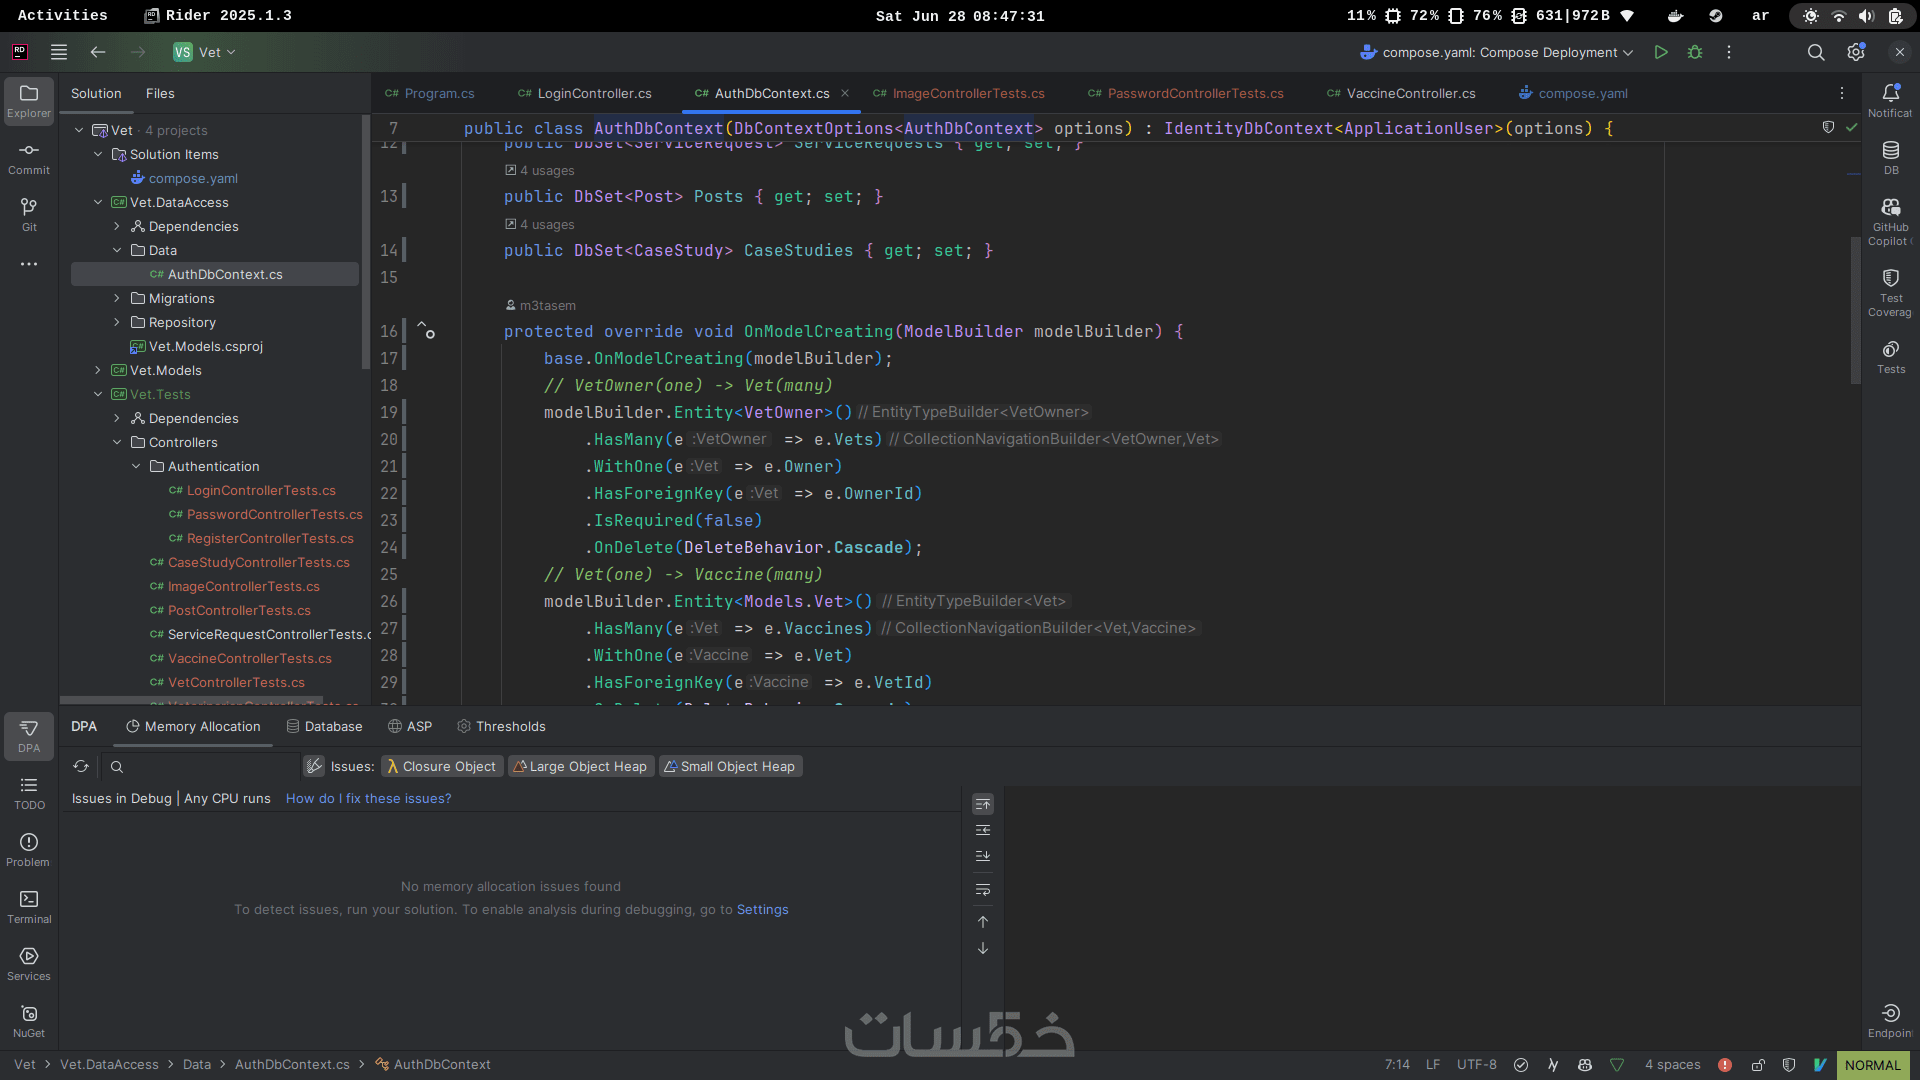Screen dimensions: 1920x1080
Task: Expand the Migrations folder
Action: coord(117,299)
